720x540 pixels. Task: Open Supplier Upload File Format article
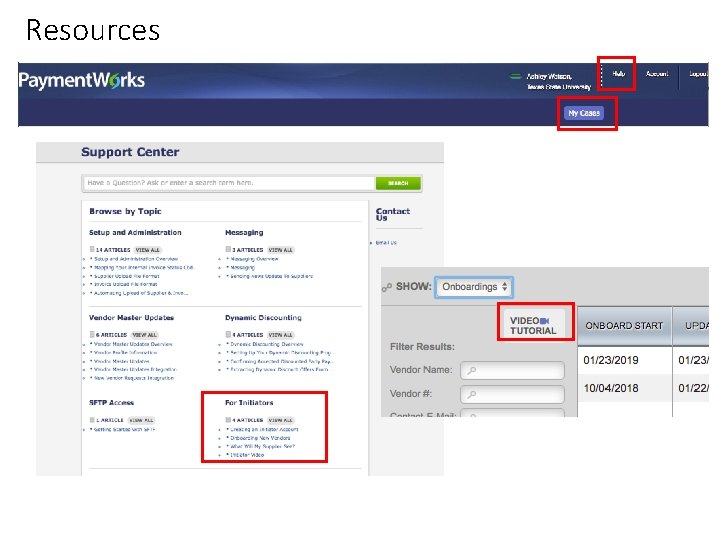[127, 276]
